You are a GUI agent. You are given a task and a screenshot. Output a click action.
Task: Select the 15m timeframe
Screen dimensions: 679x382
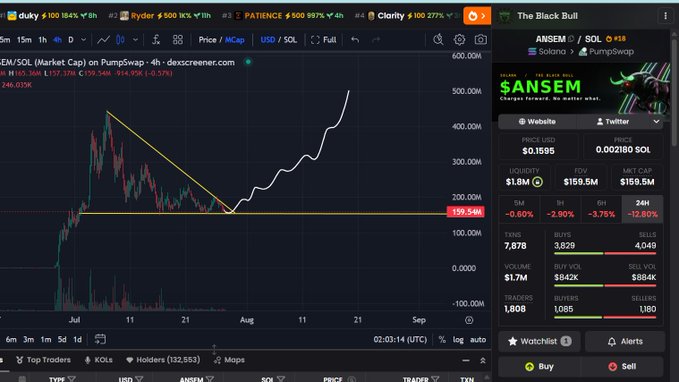click(24, 40)
